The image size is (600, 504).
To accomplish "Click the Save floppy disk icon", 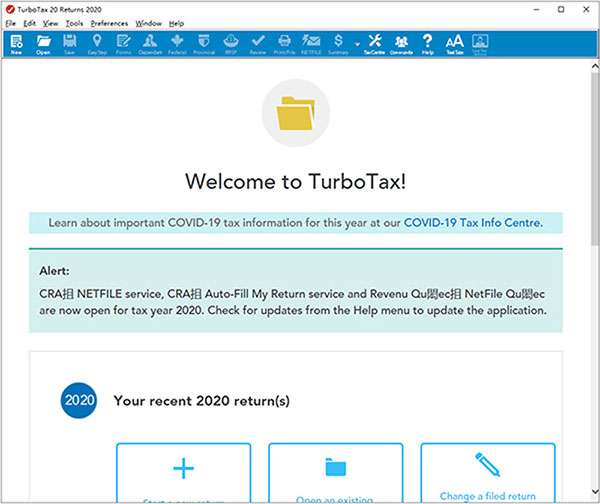I will coord(70,44).
